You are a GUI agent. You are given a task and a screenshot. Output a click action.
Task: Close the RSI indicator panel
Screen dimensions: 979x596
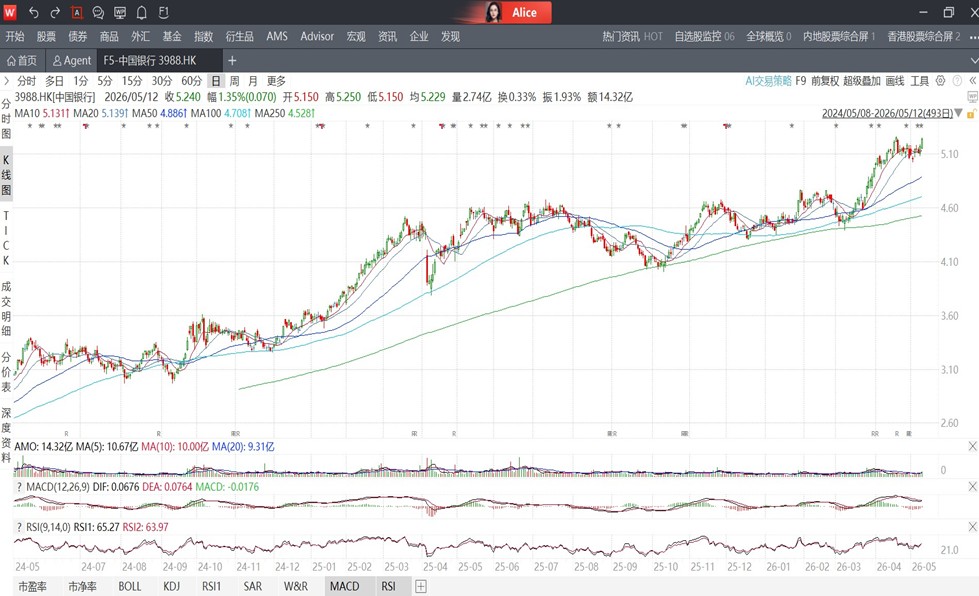[972, 527]
